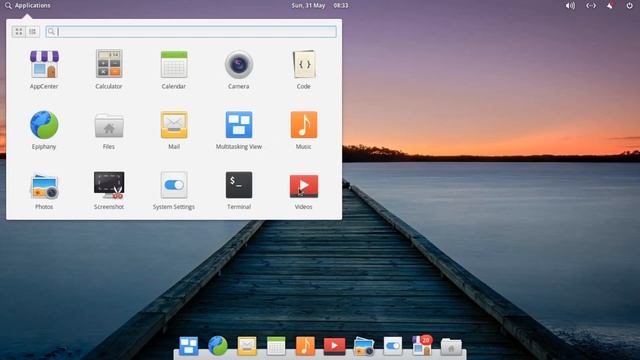
Task: Switch launcher to category list view
Action: [x=33, y=31]
